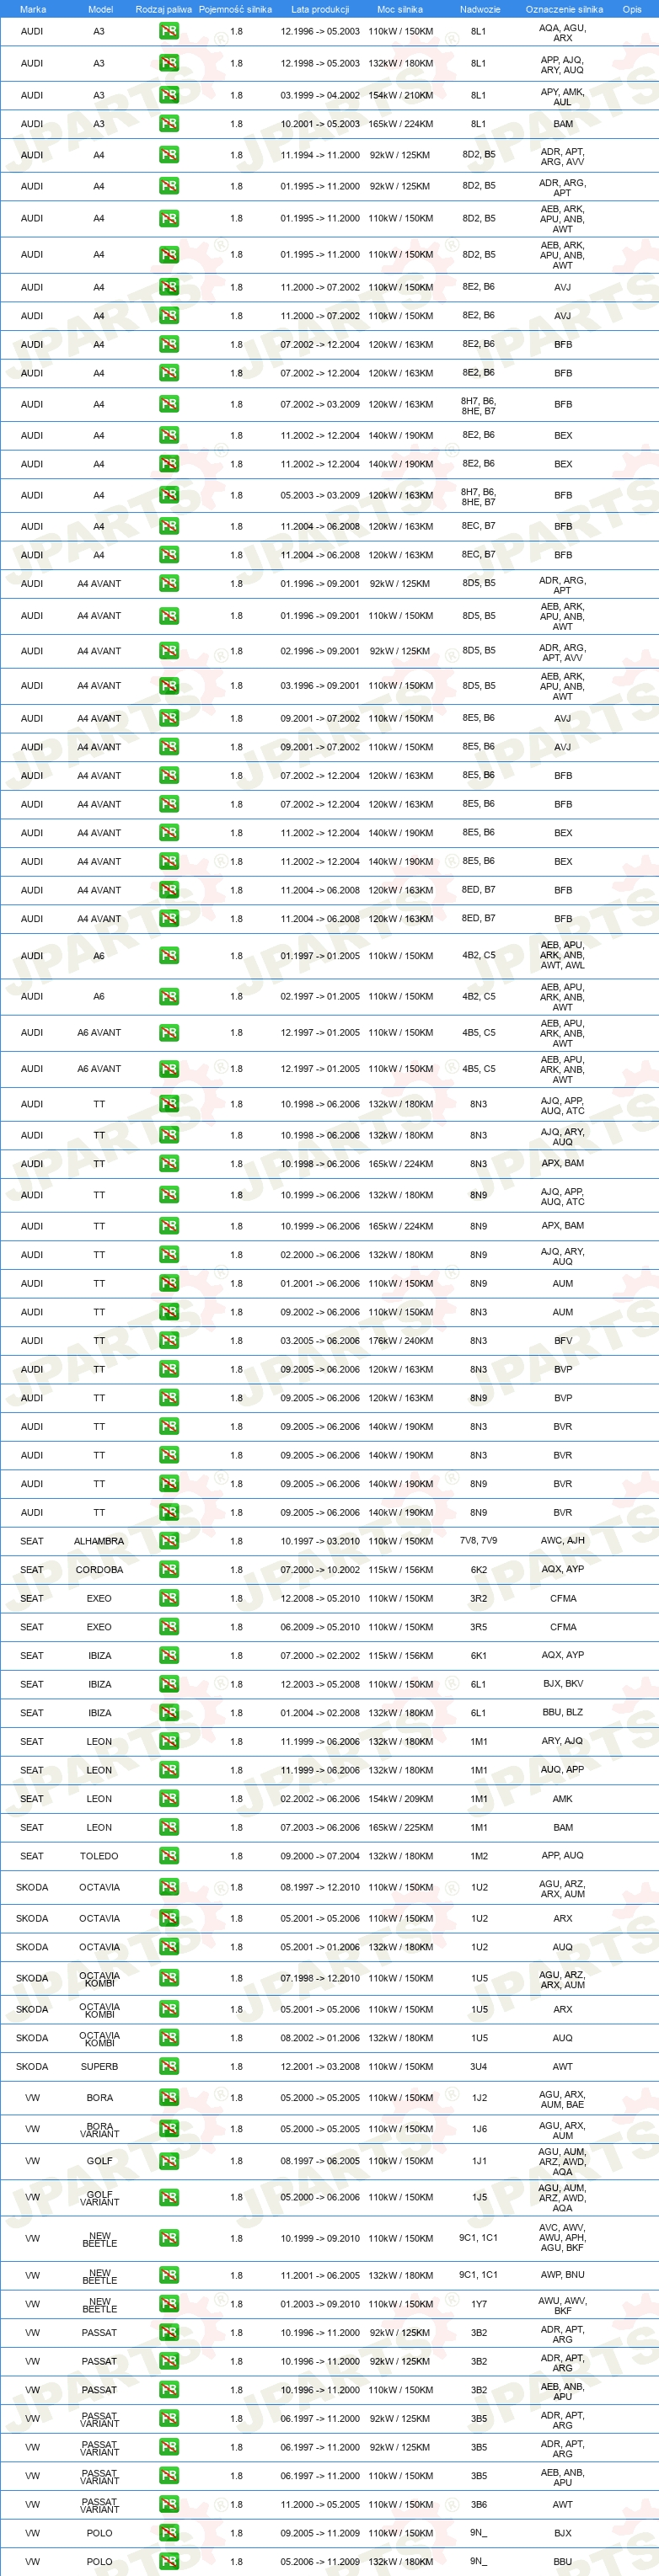Select fuel icon in Seat Leon AMK row
This screenshot has height=2576, width=659.
(169, 1799)
